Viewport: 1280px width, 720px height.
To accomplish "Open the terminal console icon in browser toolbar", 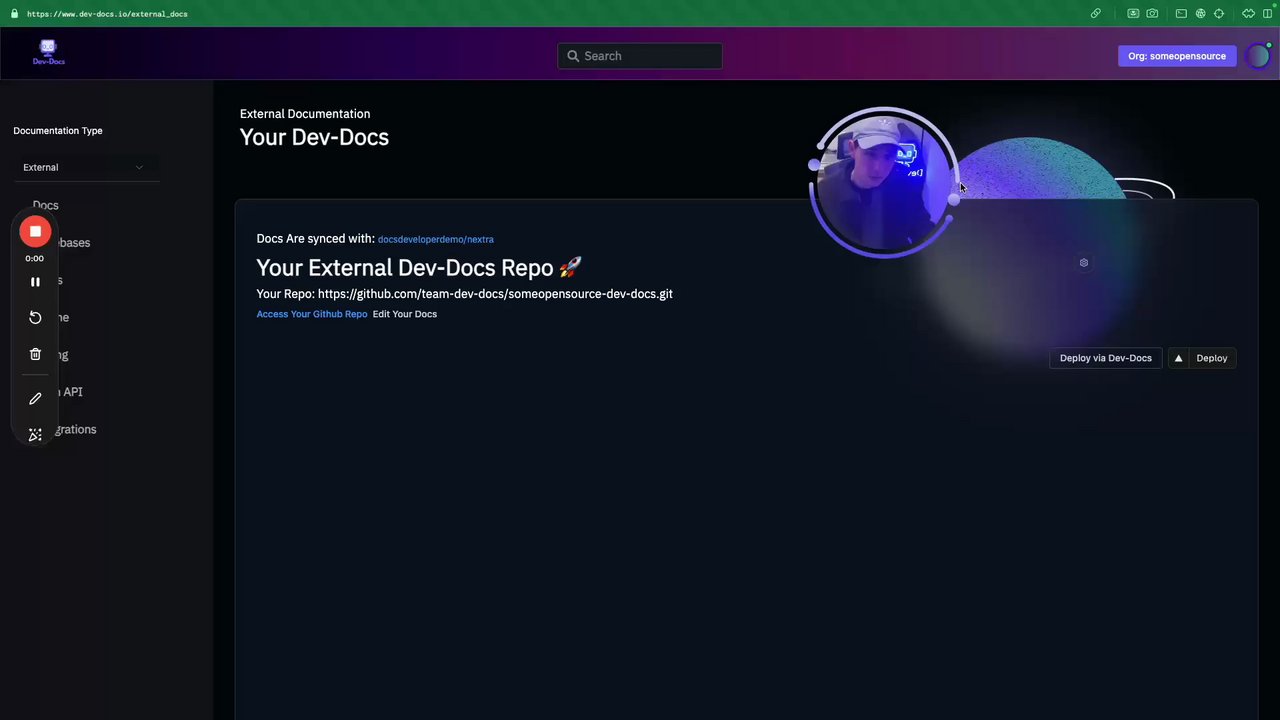I will (1181, 14).
